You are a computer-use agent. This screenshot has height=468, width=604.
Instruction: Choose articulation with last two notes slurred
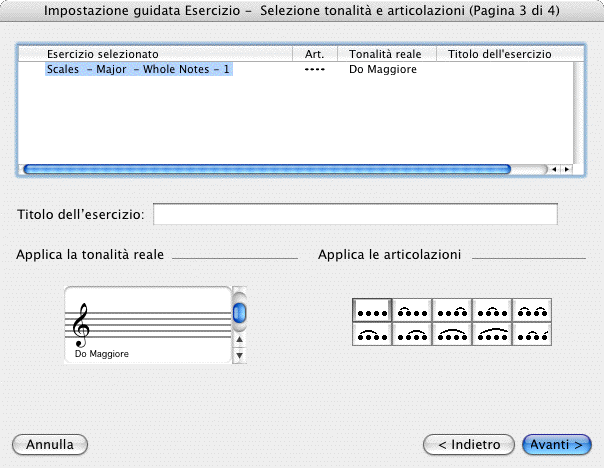click(452, 311)
